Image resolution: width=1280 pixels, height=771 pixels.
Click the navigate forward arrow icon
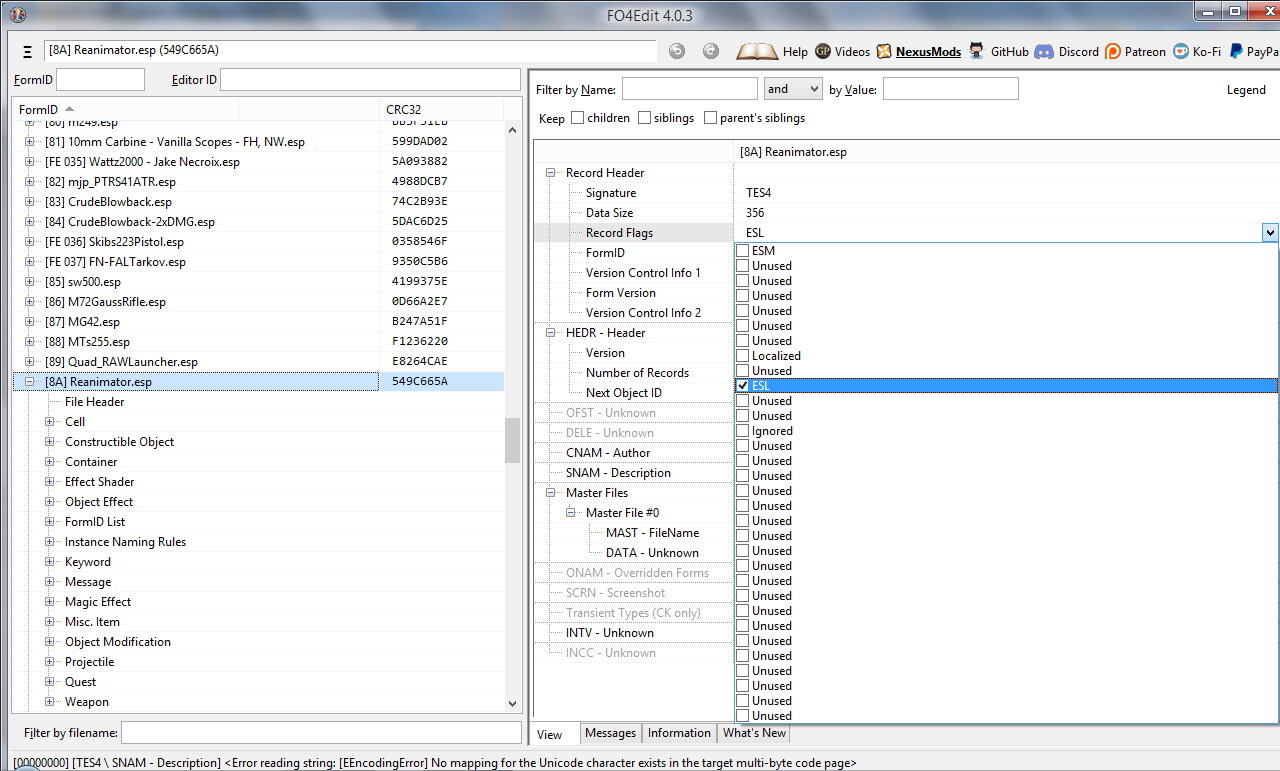[x=710, y=51]
